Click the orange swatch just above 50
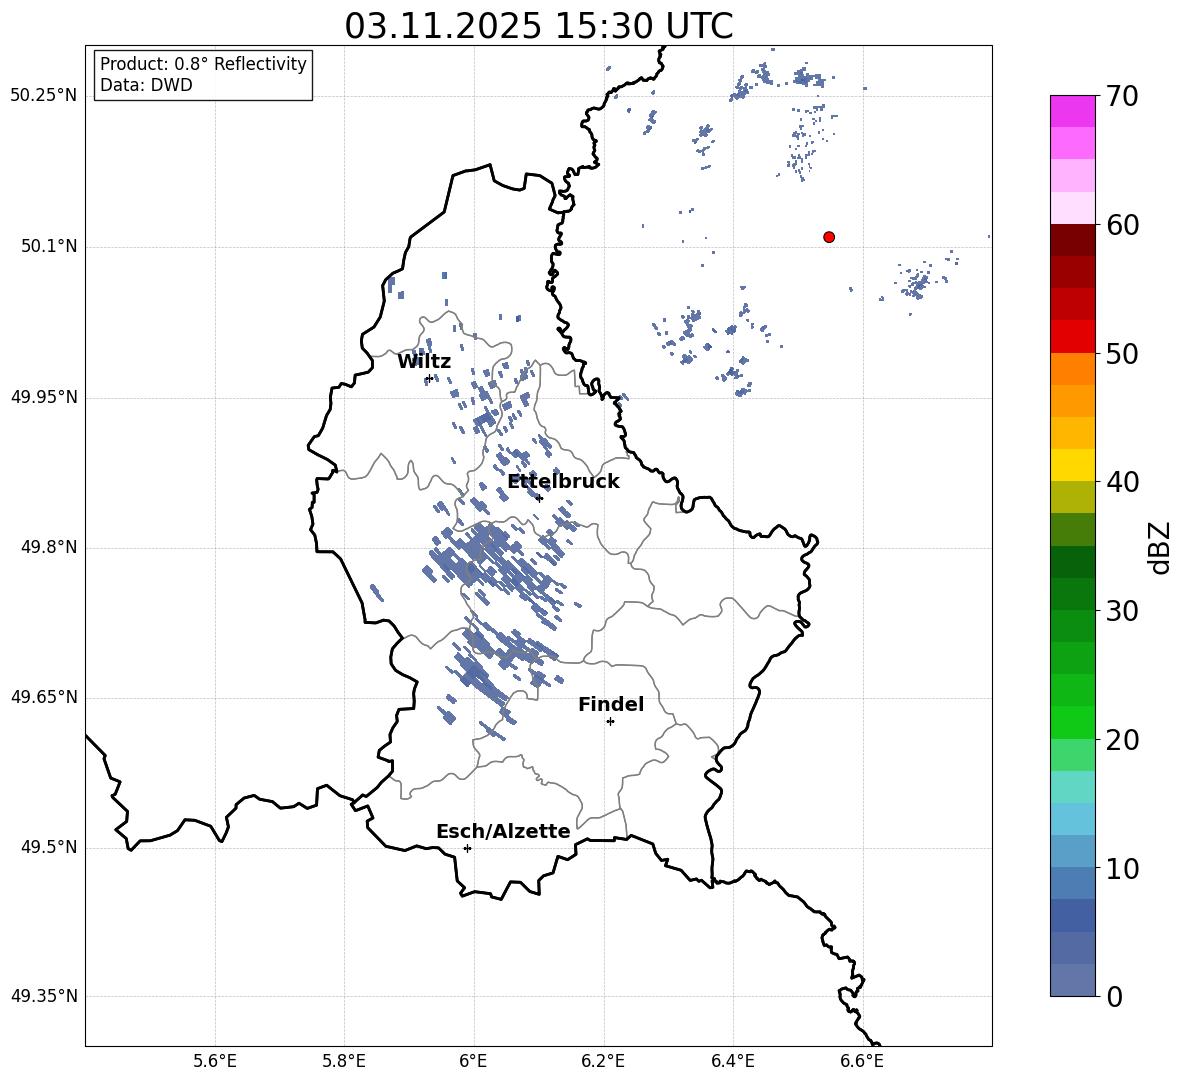Viewport: 1184px width, 1081px height. (1072, 369)
